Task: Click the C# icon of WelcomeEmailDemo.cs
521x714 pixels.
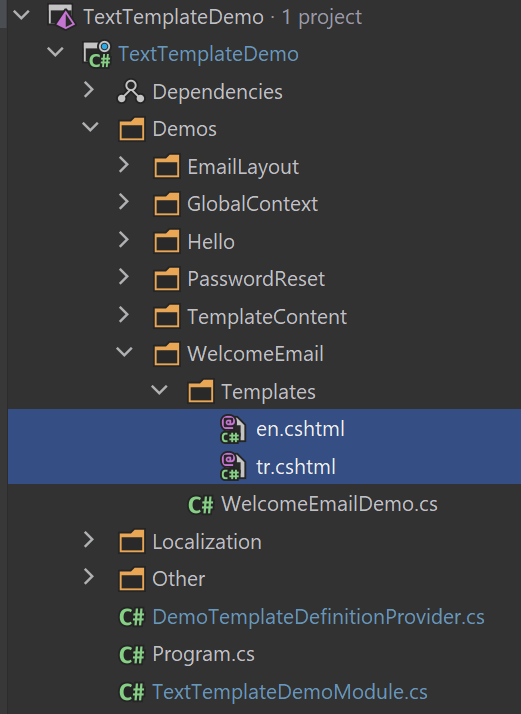Action: click(201, 505)
